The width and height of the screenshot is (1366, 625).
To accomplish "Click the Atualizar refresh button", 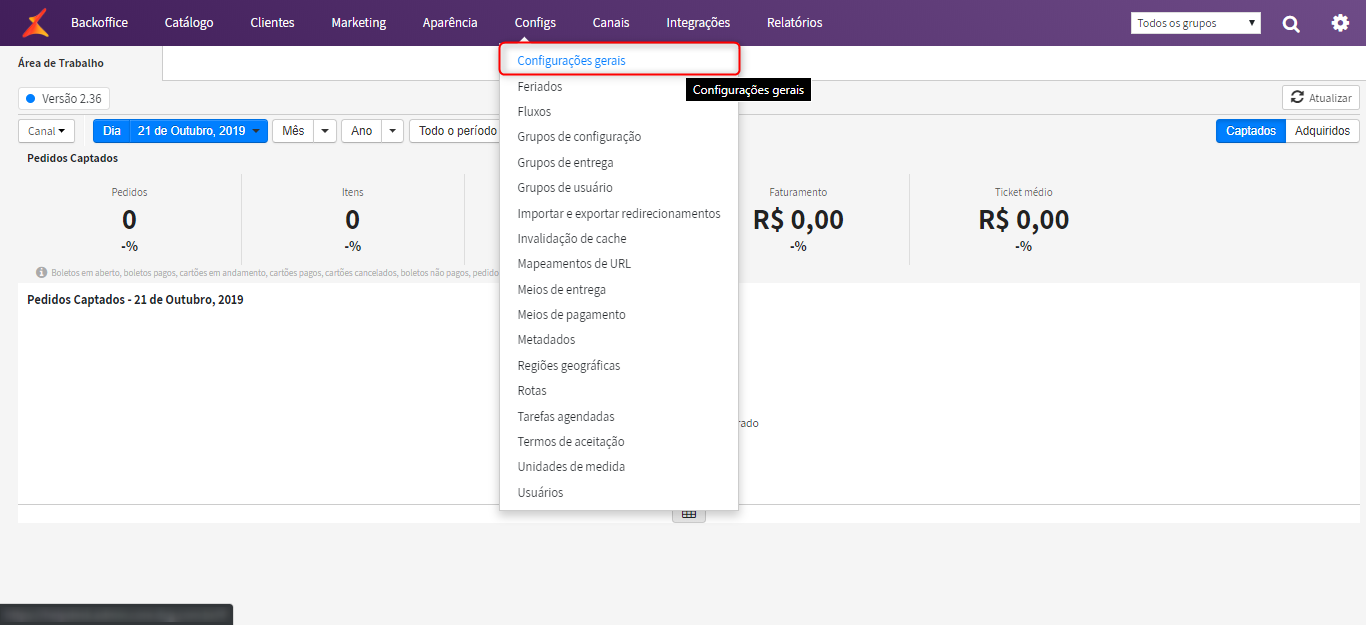I will pos(1320,98).
